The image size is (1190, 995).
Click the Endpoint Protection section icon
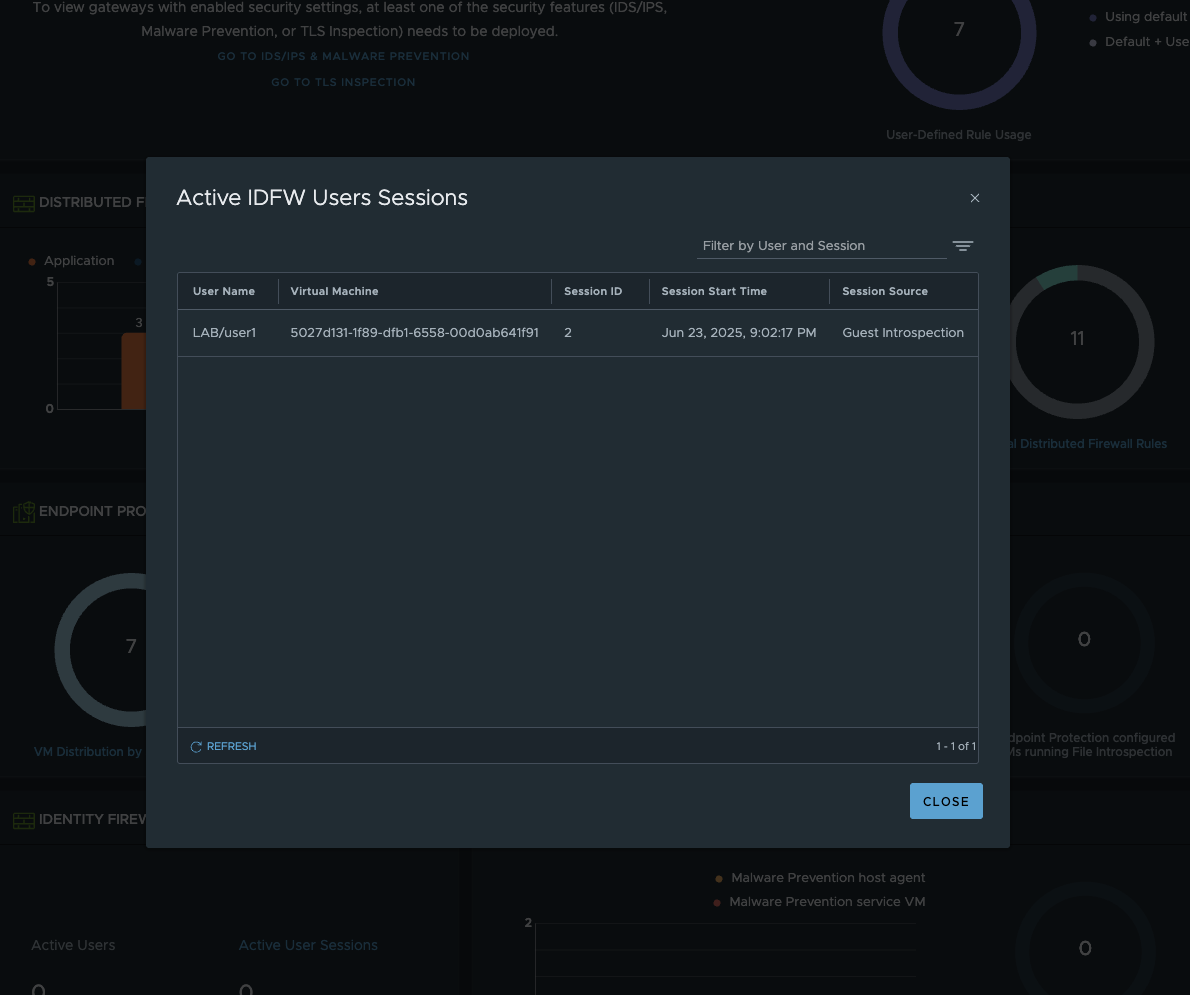coord(24,512)
